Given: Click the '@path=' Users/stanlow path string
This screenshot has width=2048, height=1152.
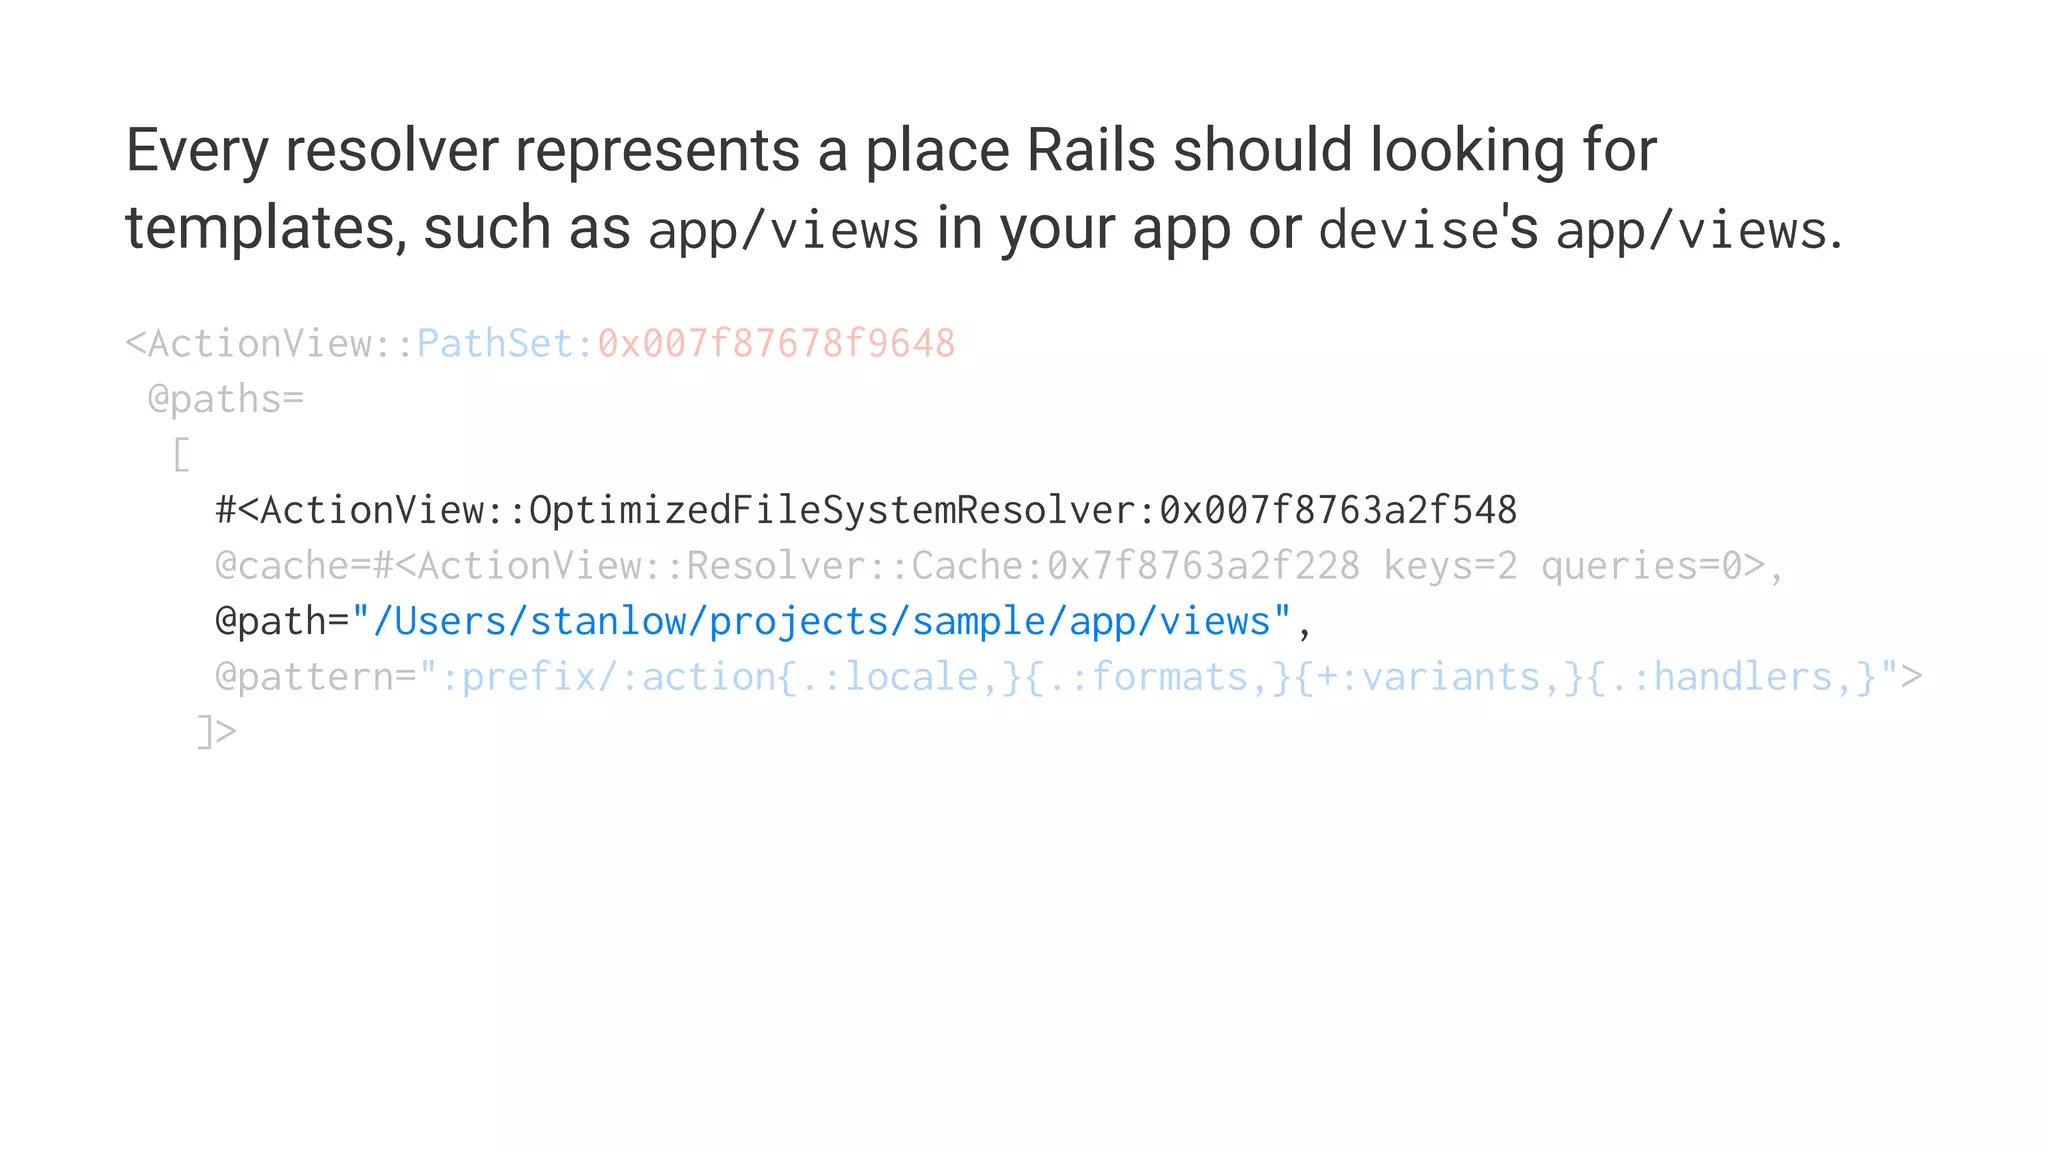Looking at the screenshot, I should 763,622.
